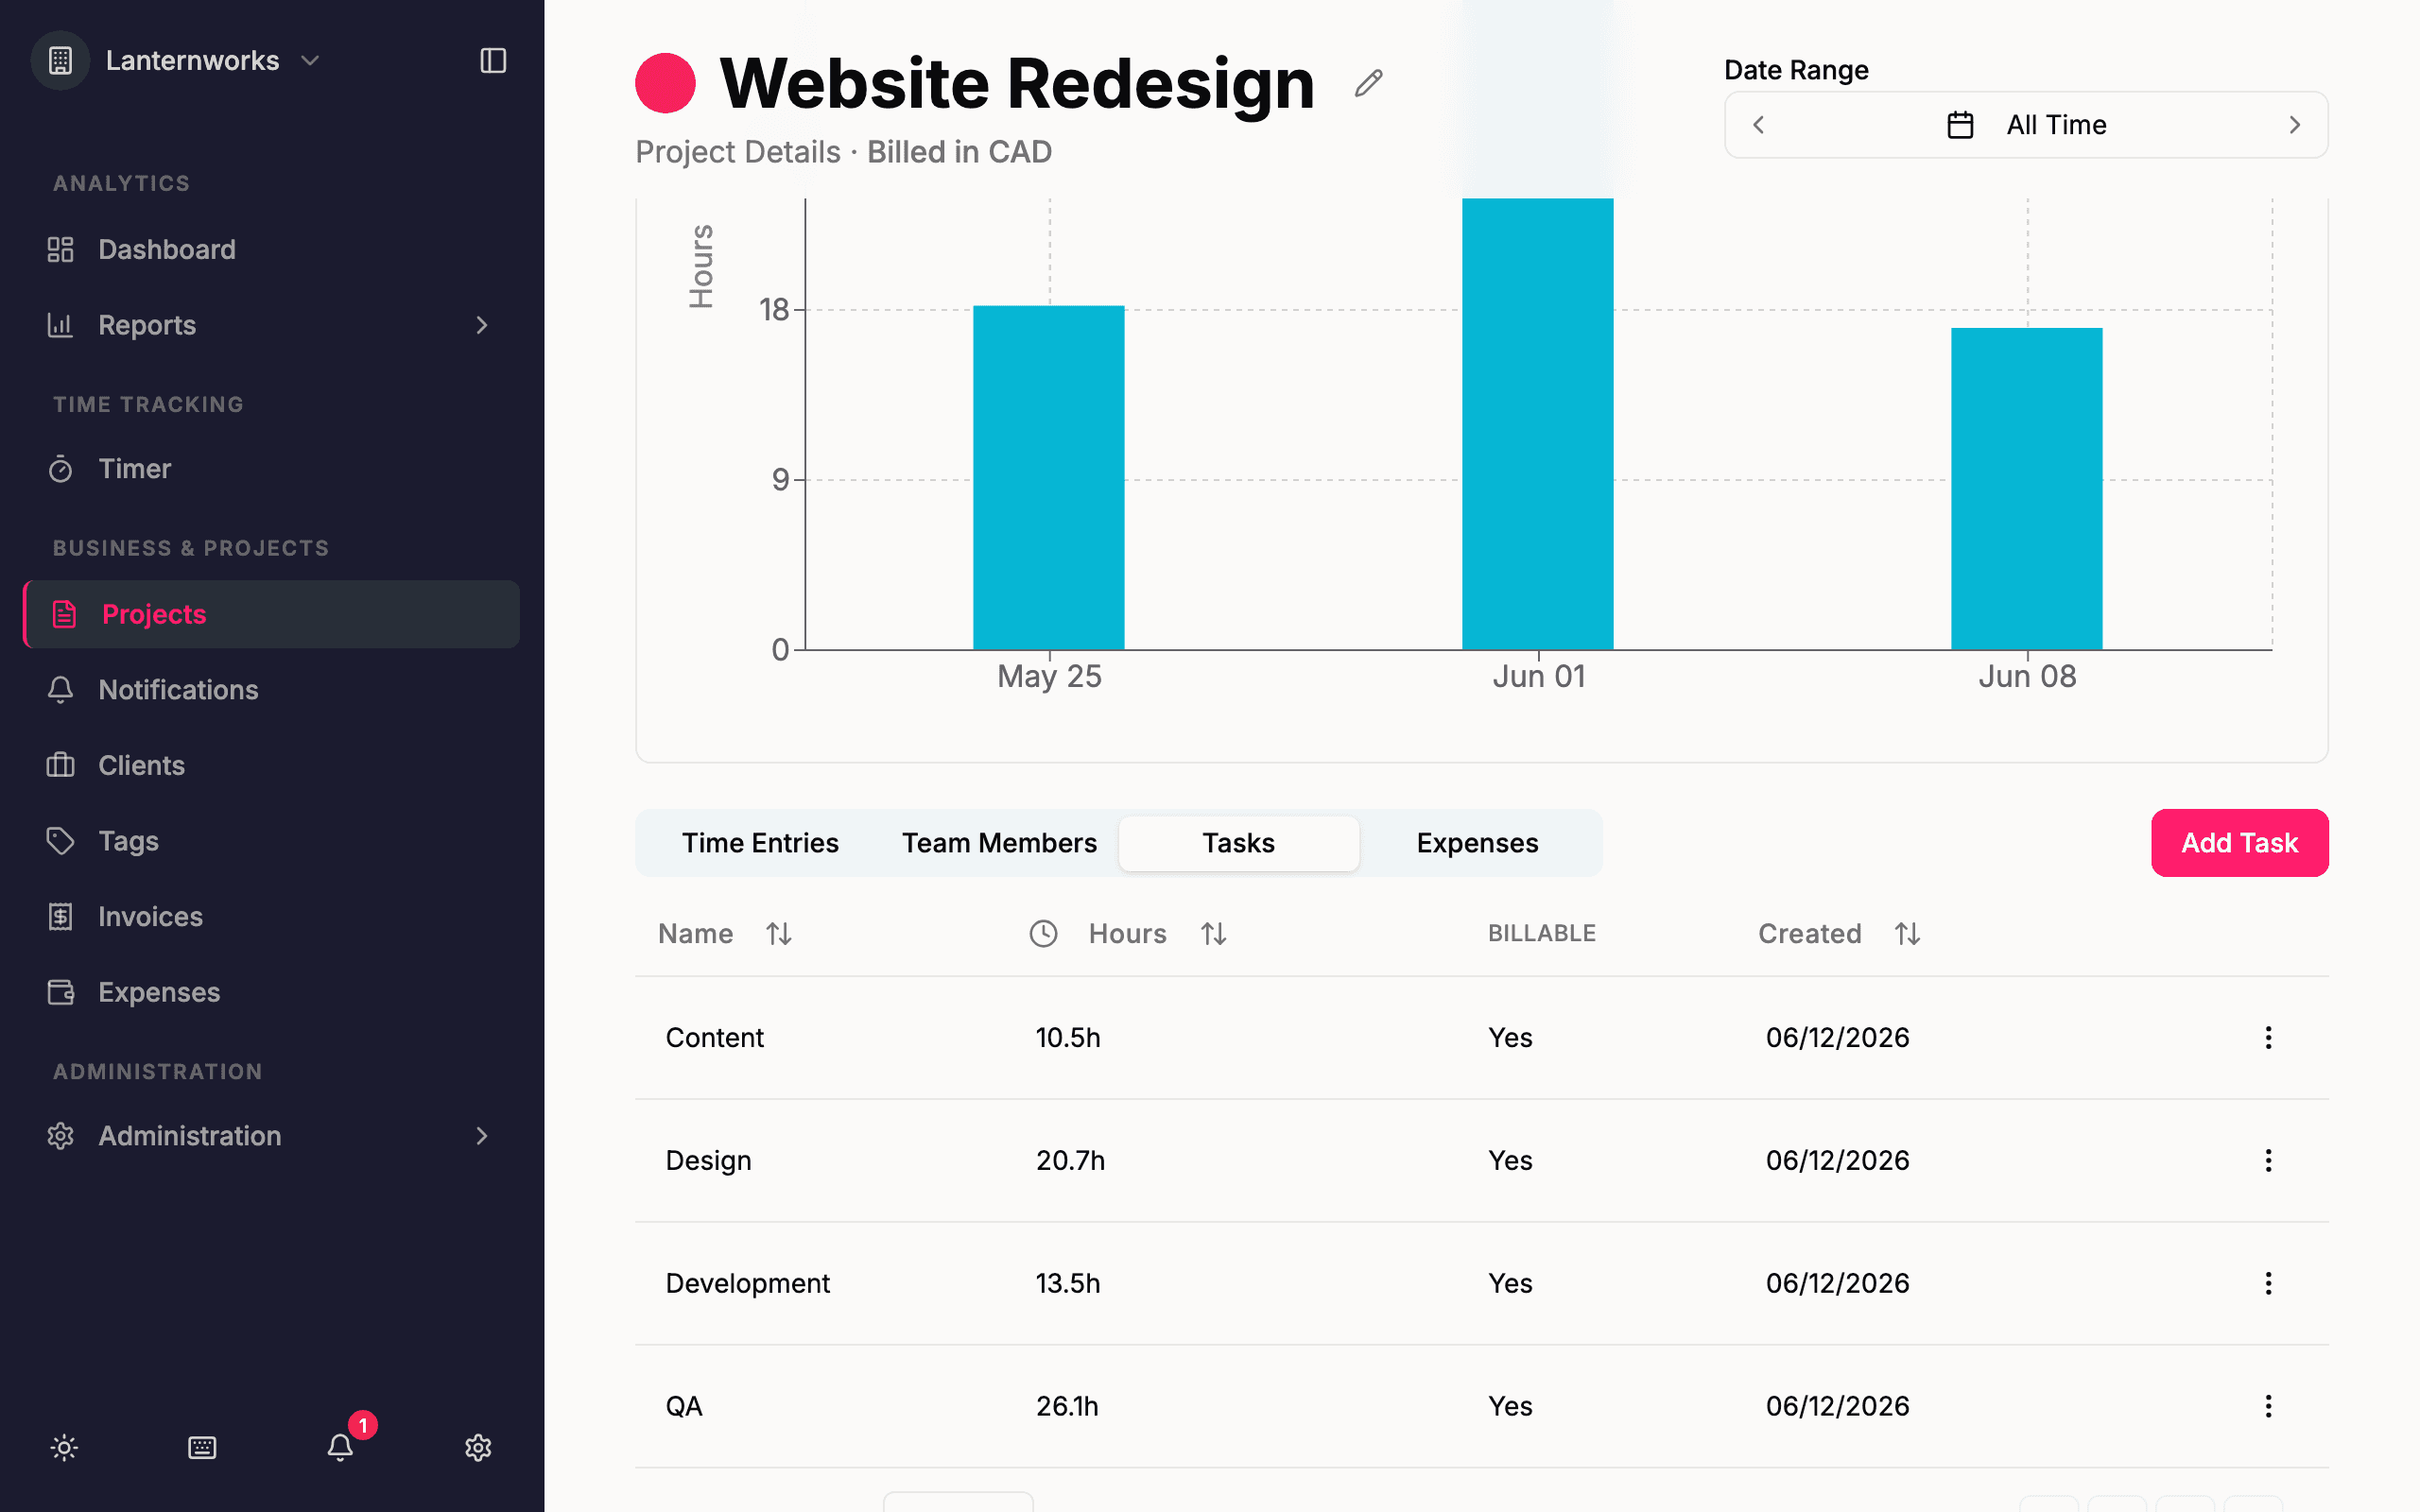Open the Timer page
The height and width of the screenshot is (1512, 2420).
coord(271,469)
